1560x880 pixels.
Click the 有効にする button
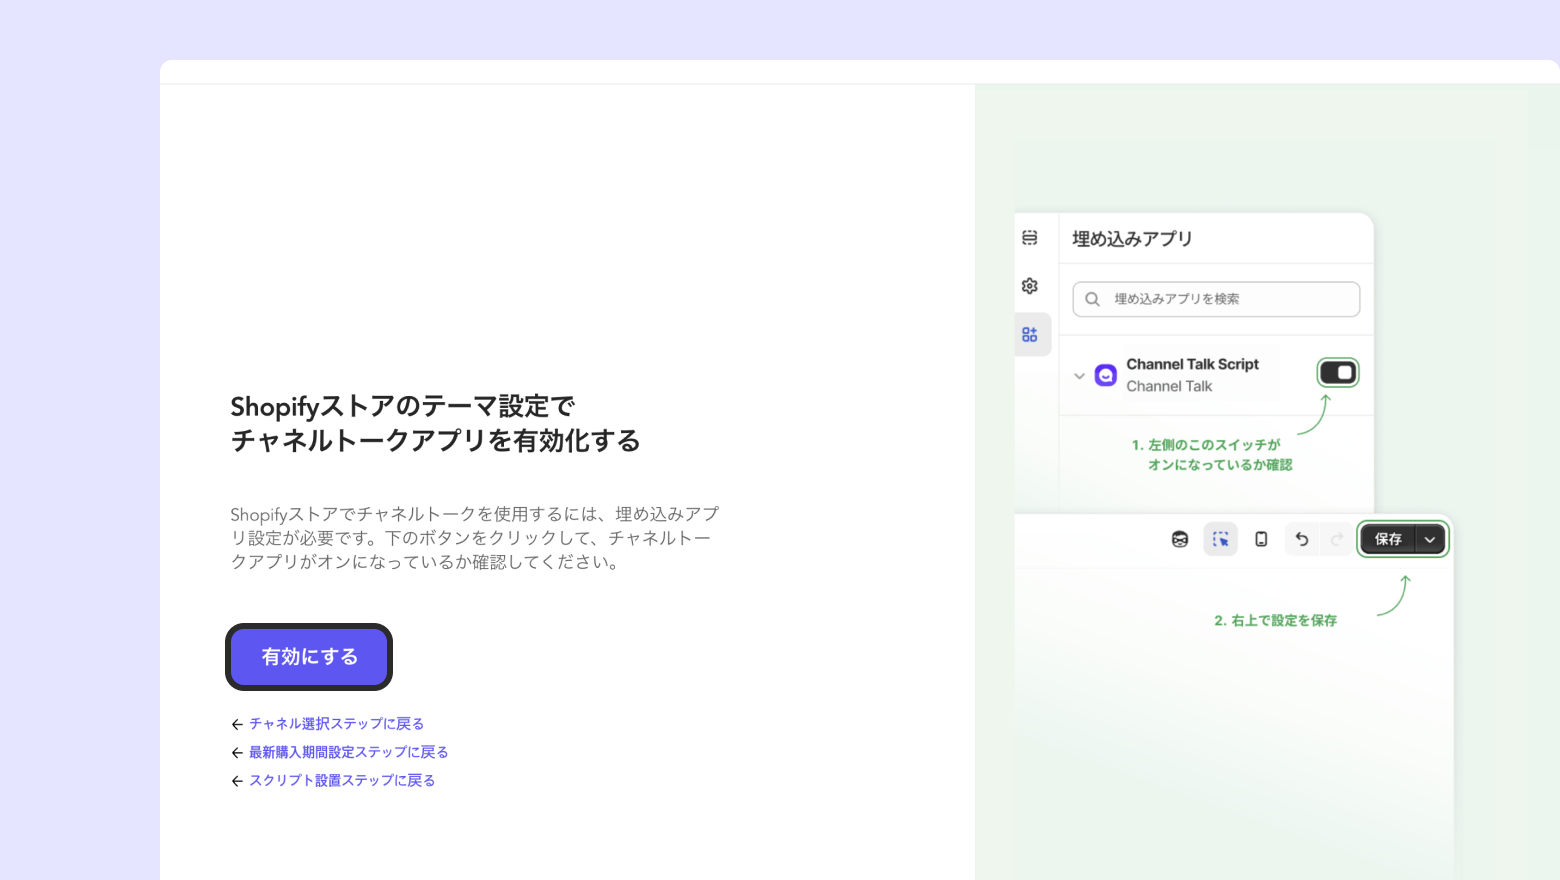[x=309, y=657]
